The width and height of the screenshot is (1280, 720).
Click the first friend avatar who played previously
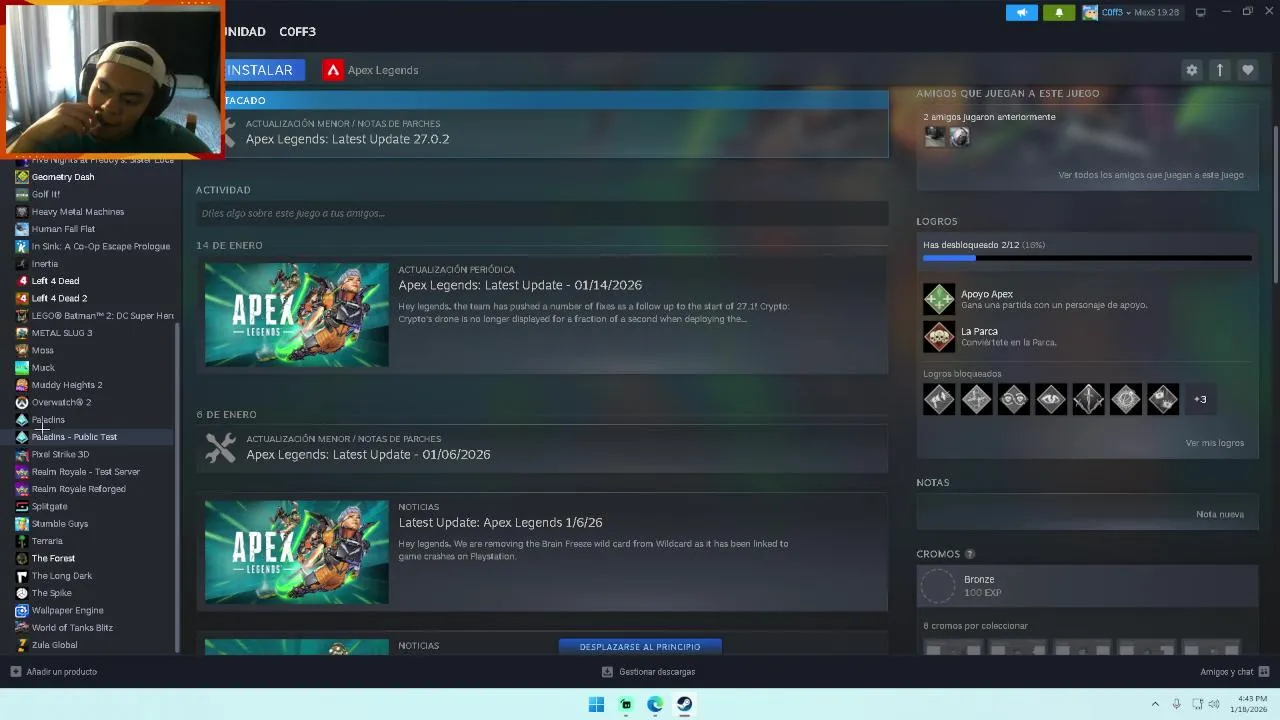click(934, 137)
